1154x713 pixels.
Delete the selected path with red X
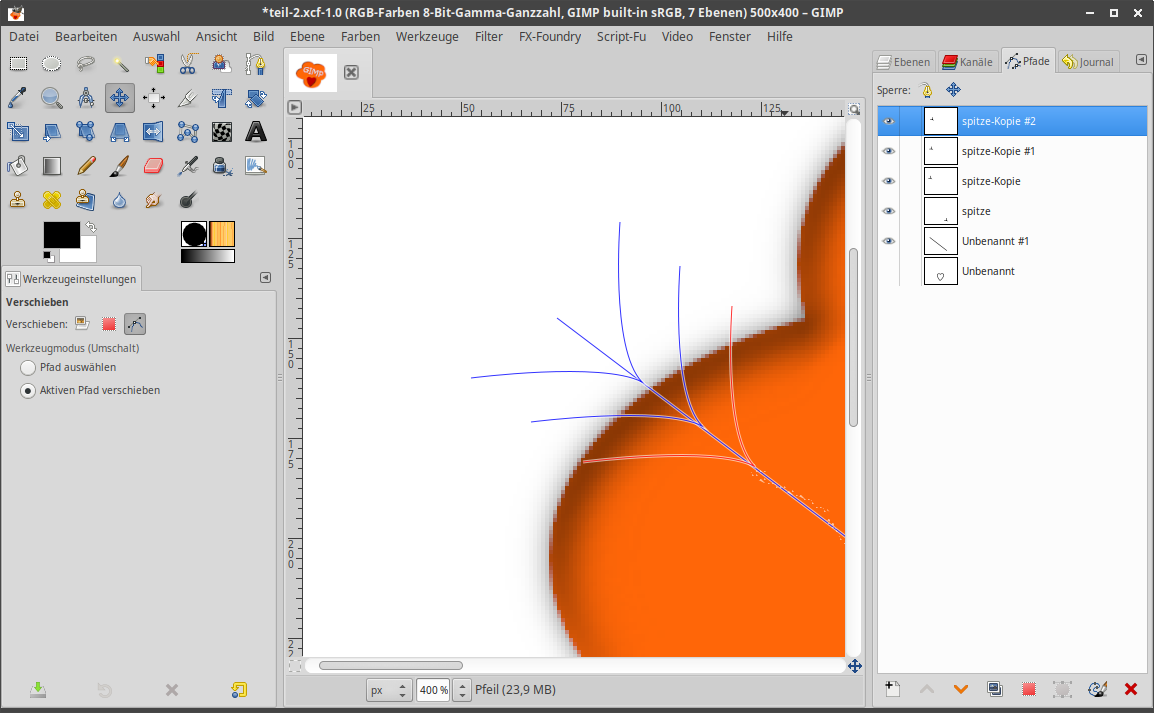tap(1131, 689)
